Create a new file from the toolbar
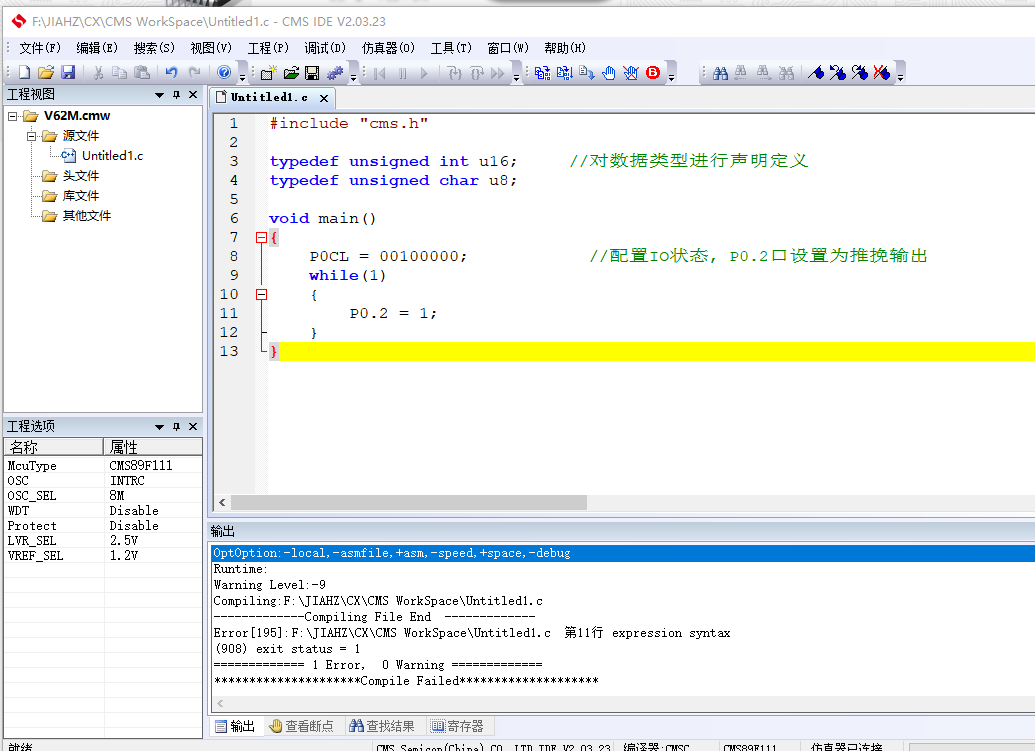 (x=24, y=73)
